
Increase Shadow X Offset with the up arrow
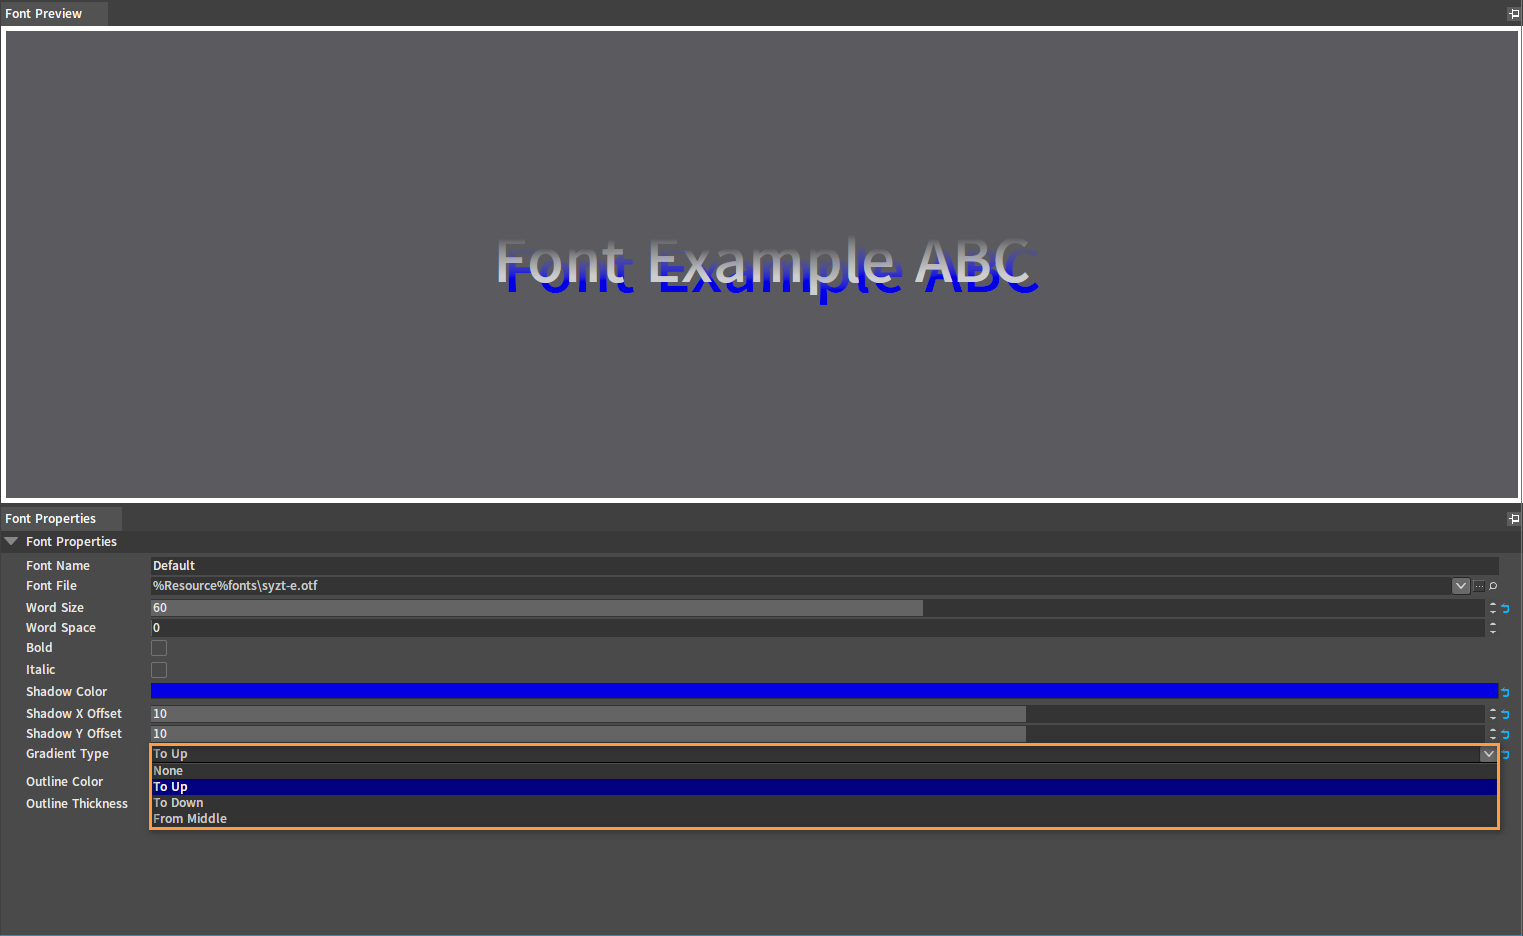click(1493, 710)
